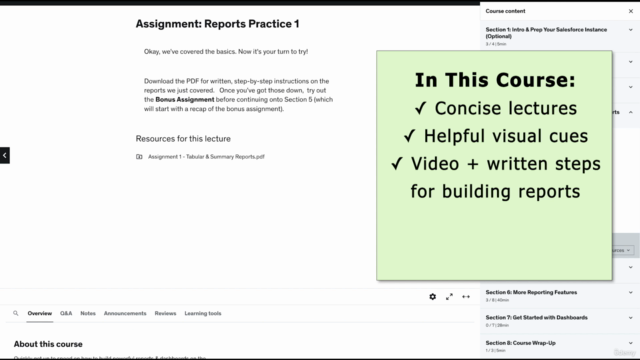
Task: Click the Resources for this lecture heading
Action: [183, 139]
